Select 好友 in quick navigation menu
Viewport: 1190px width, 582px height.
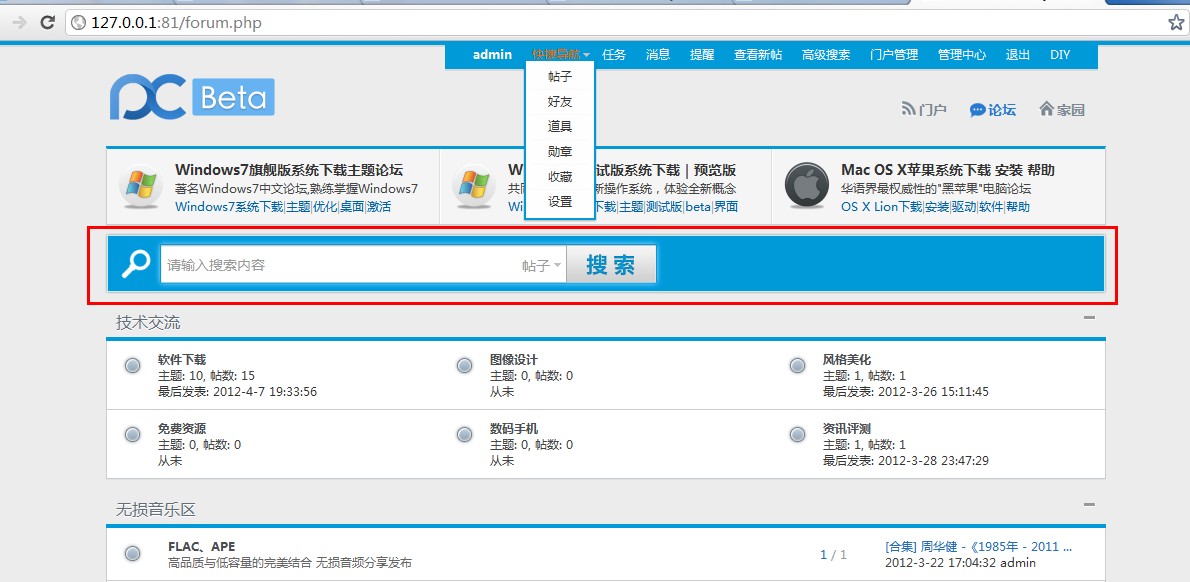pyautogui.click(x=559, y=102)
